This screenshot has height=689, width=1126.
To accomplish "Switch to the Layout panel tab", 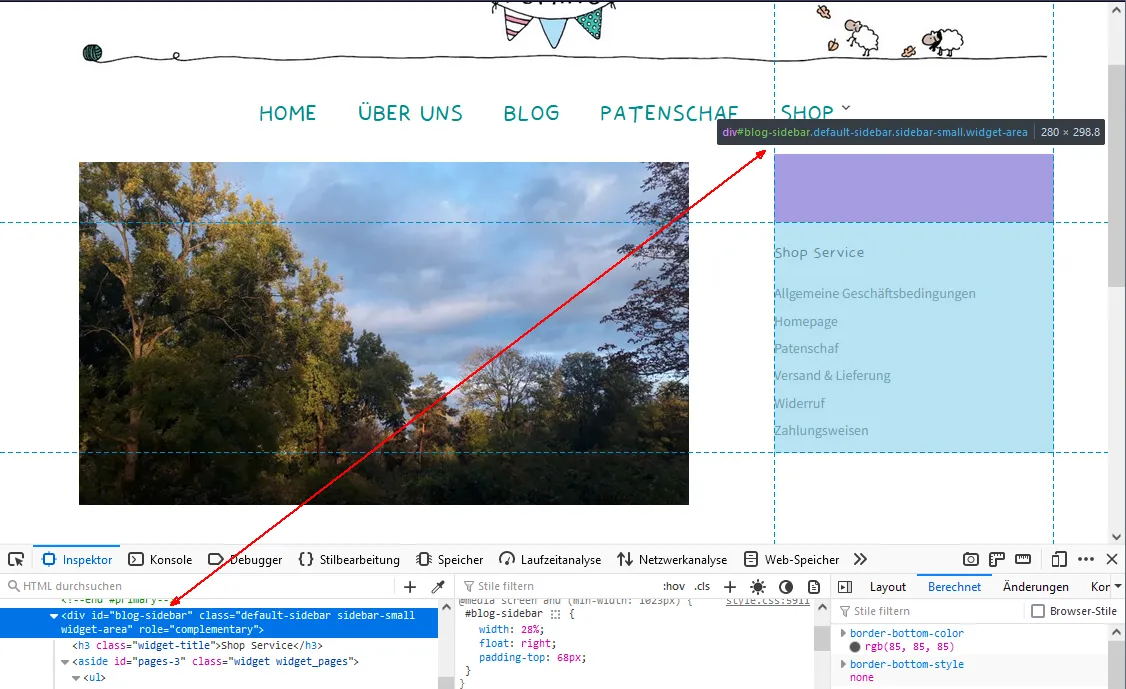I will [x=888, y=586].
